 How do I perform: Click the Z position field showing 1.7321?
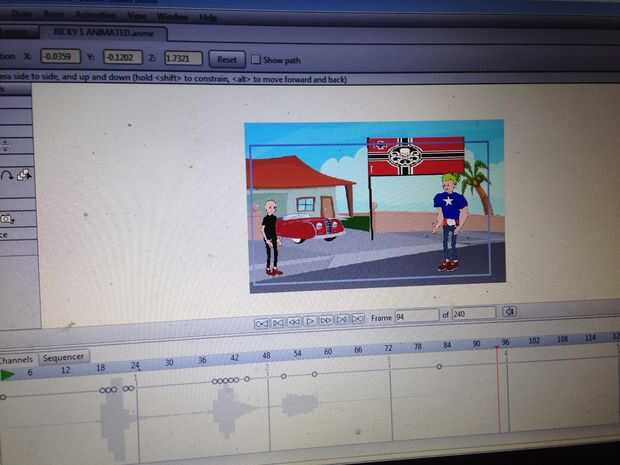pyautogui.click(x=183, y=58)
